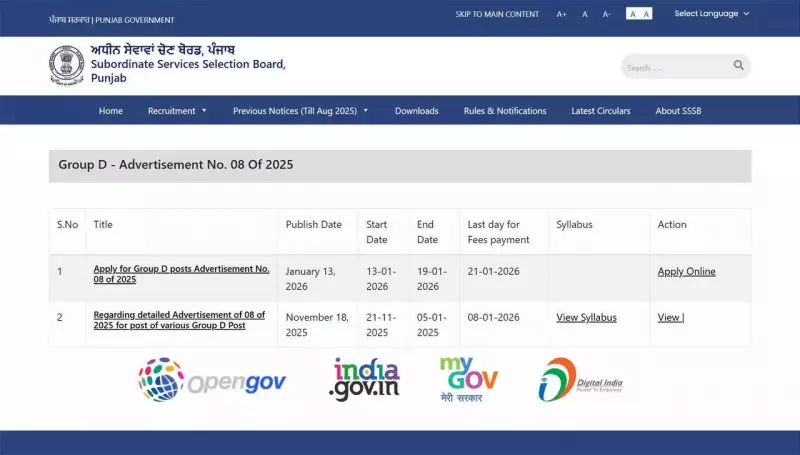Expand the Recruitment menu dropdown

(x=177, y=111)
